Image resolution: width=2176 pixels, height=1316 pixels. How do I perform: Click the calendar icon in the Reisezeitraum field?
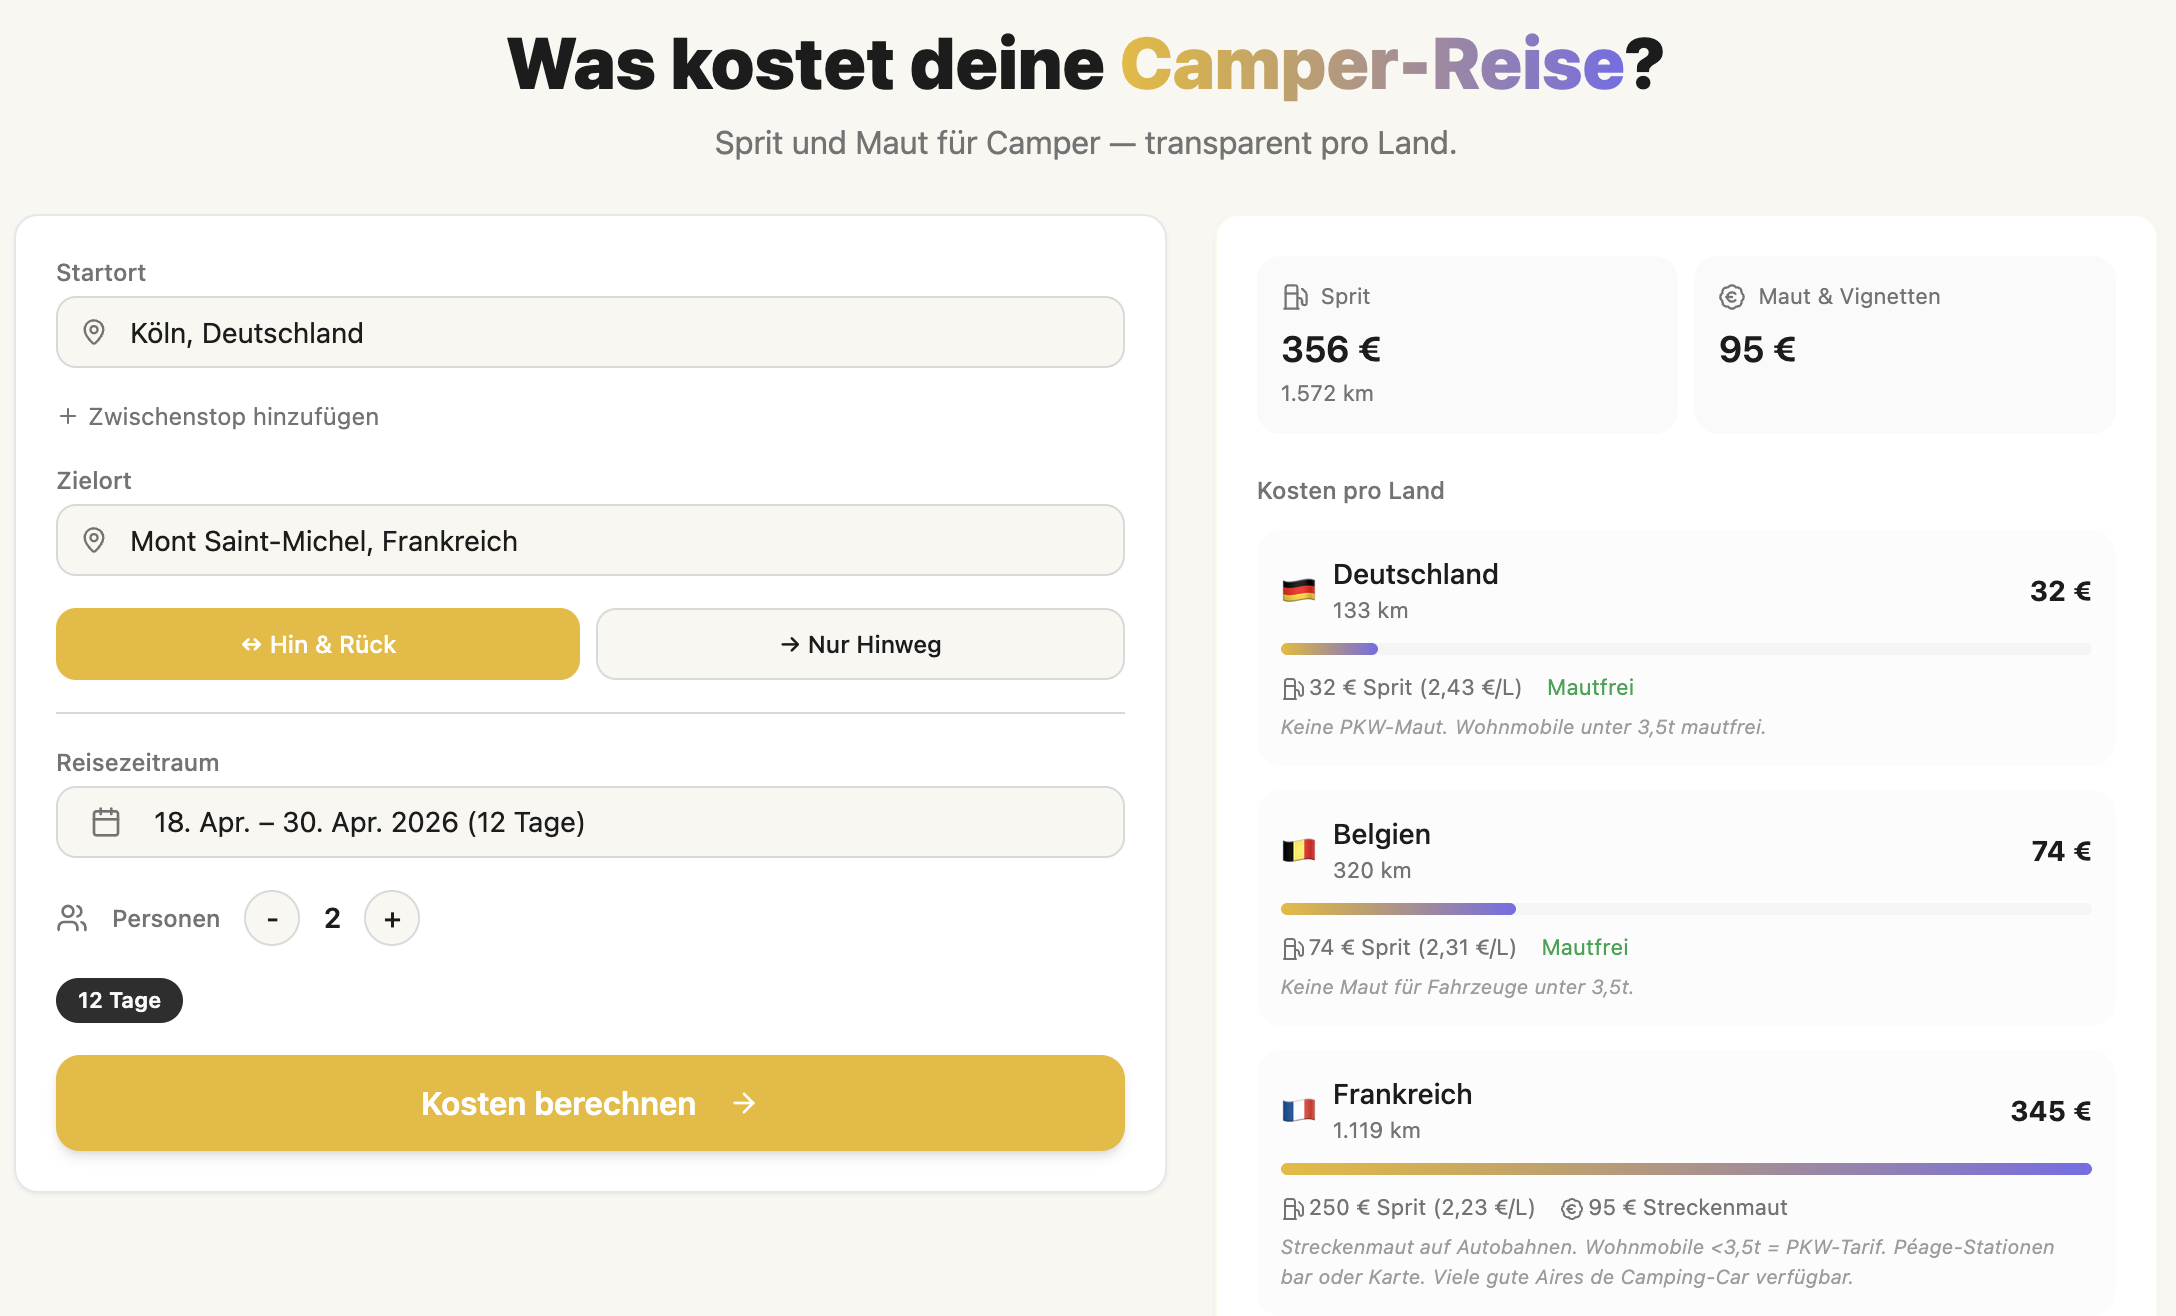coord(105,821)
